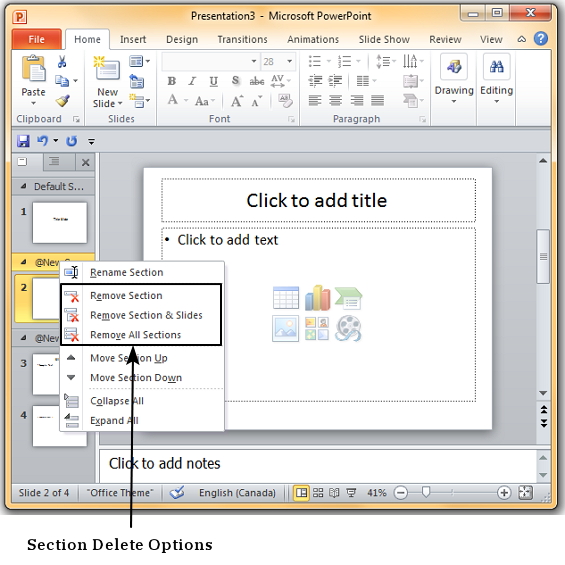Screen dimensions: 565x565
Task: Minimize the ribbon with caret icon
Action: [x=521, y=39]
